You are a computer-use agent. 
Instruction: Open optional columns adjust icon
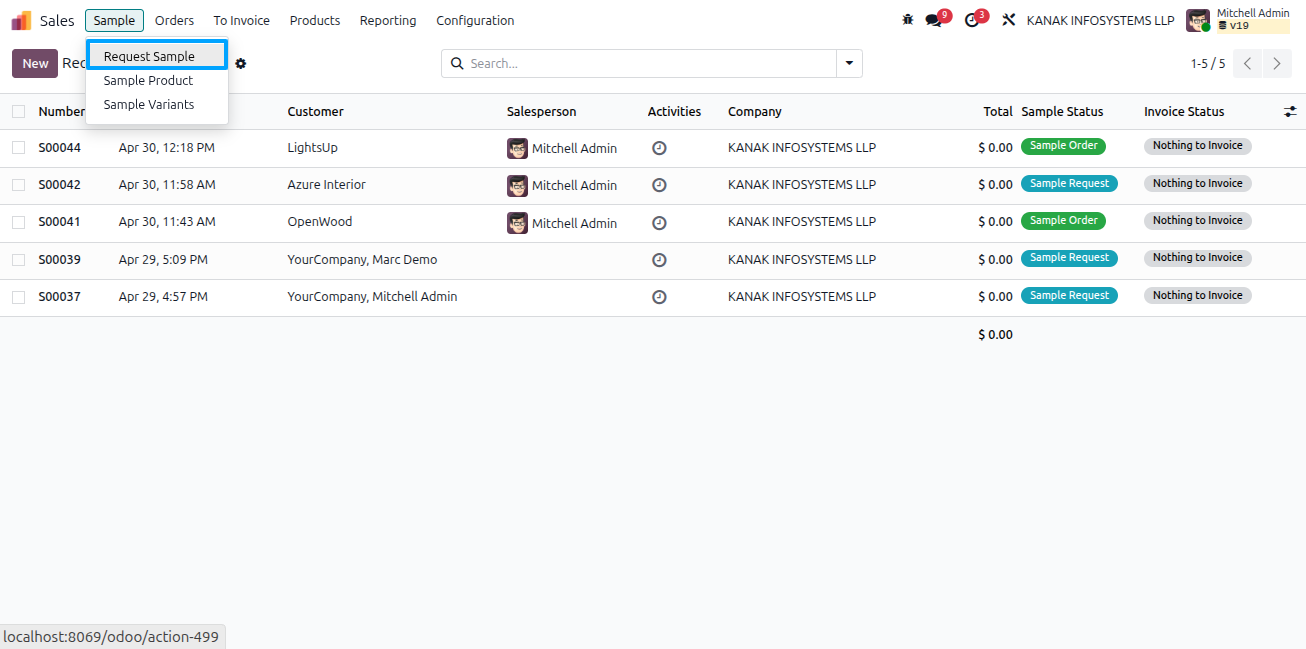[1290, 112]
